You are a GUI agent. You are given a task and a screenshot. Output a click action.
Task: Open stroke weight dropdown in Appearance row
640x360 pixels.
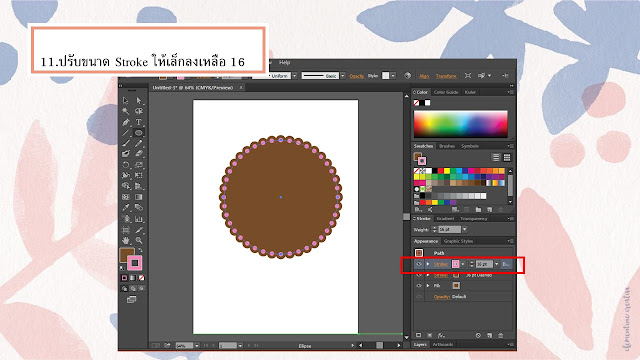[496, 264]
